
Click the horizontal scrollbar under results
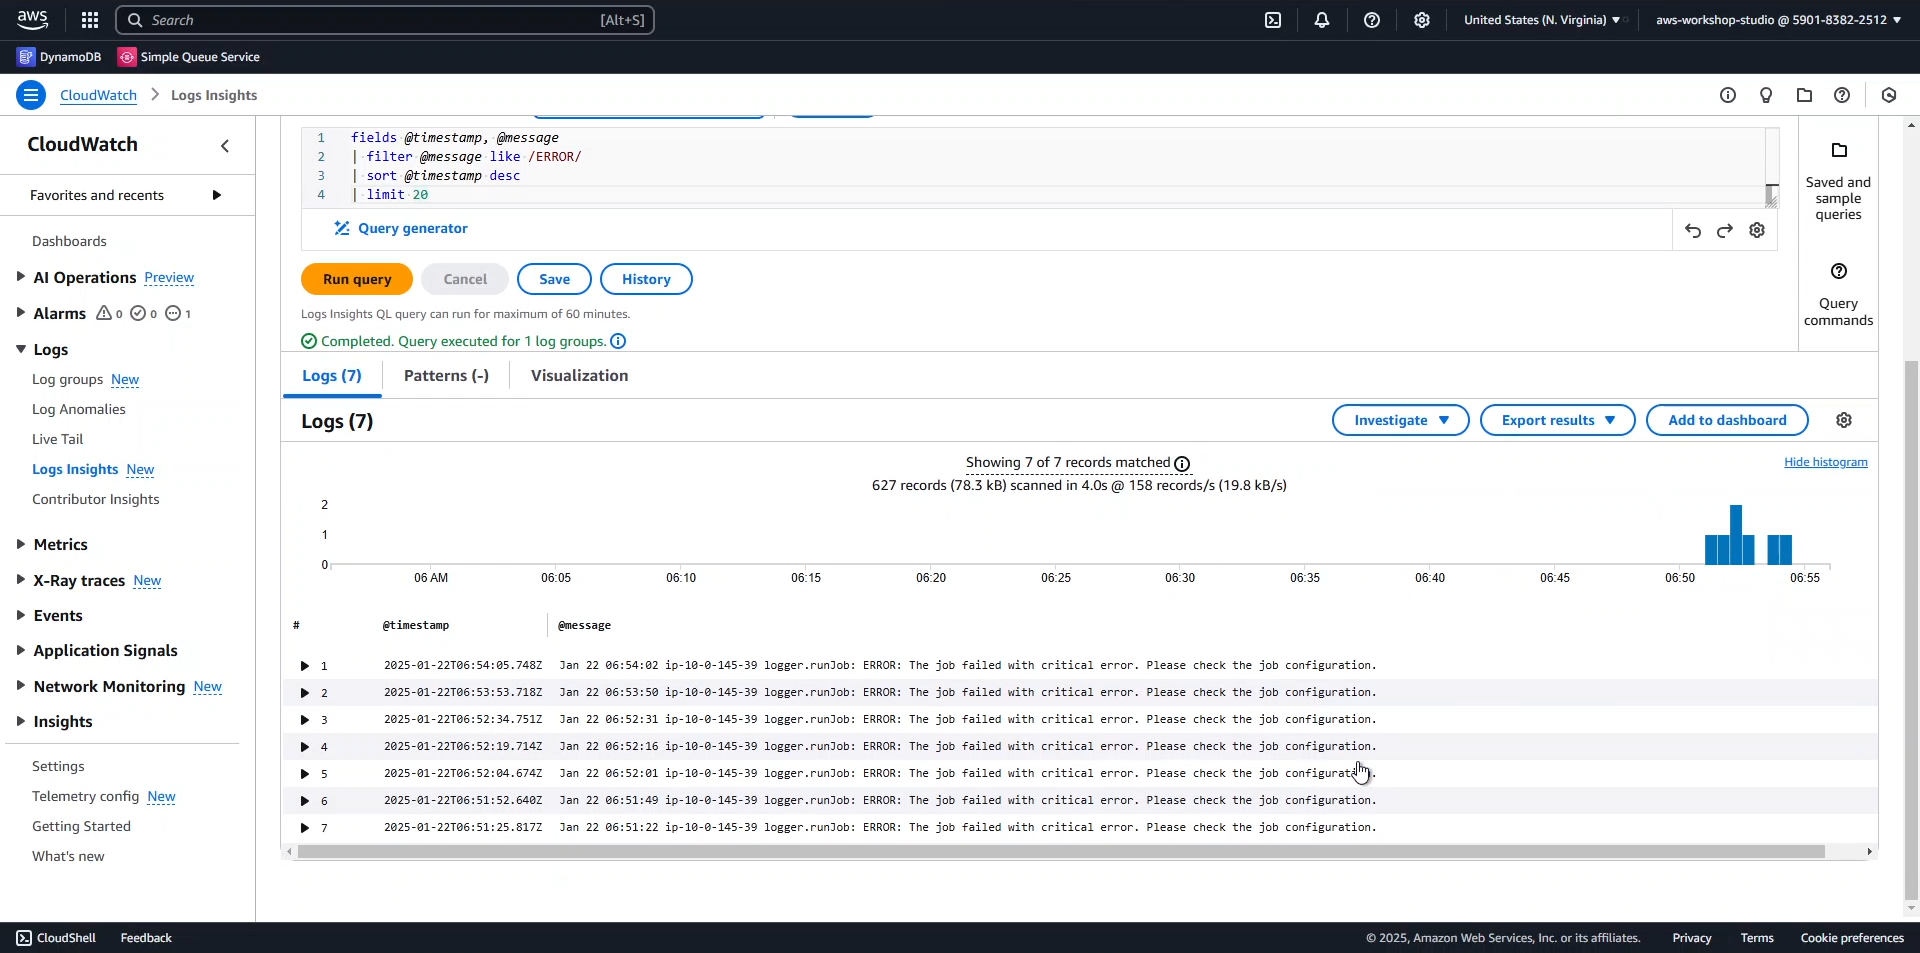click(x=1060, y=852)
